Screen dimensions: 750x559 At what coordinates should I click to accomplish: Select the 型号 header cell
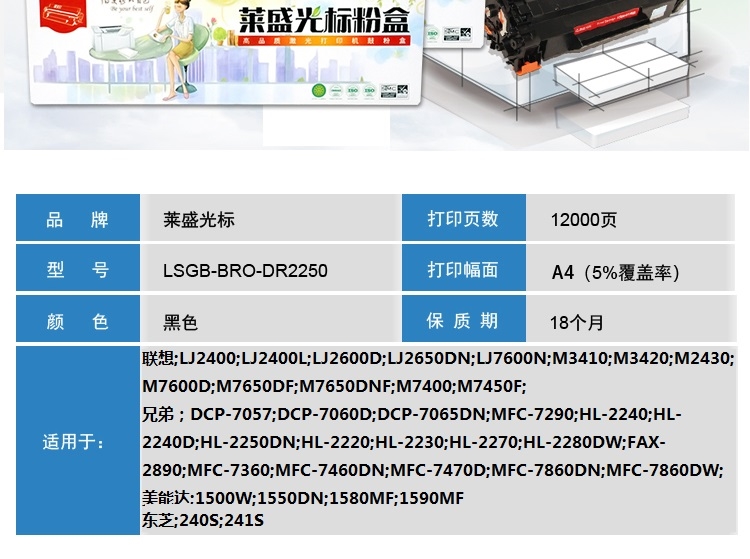[77, 271]
